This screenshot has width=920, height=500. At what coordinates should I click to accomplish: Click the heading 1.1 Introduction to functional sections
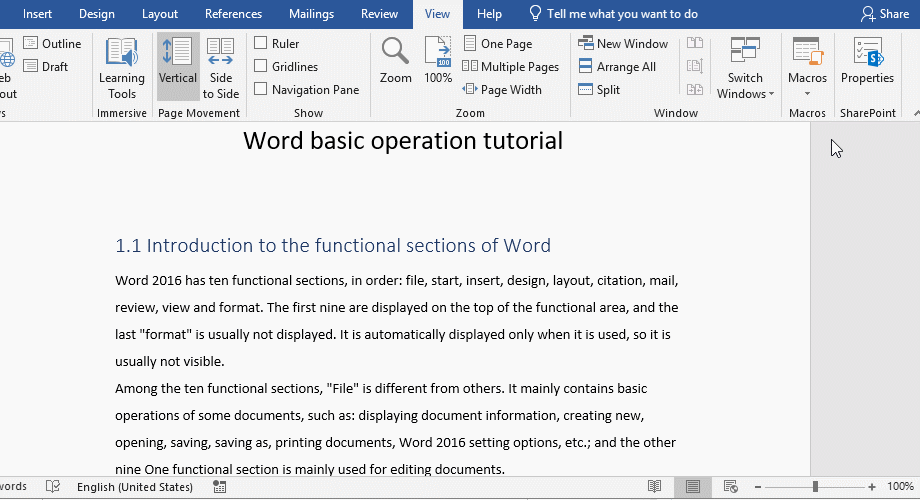[x=333, y=245]
